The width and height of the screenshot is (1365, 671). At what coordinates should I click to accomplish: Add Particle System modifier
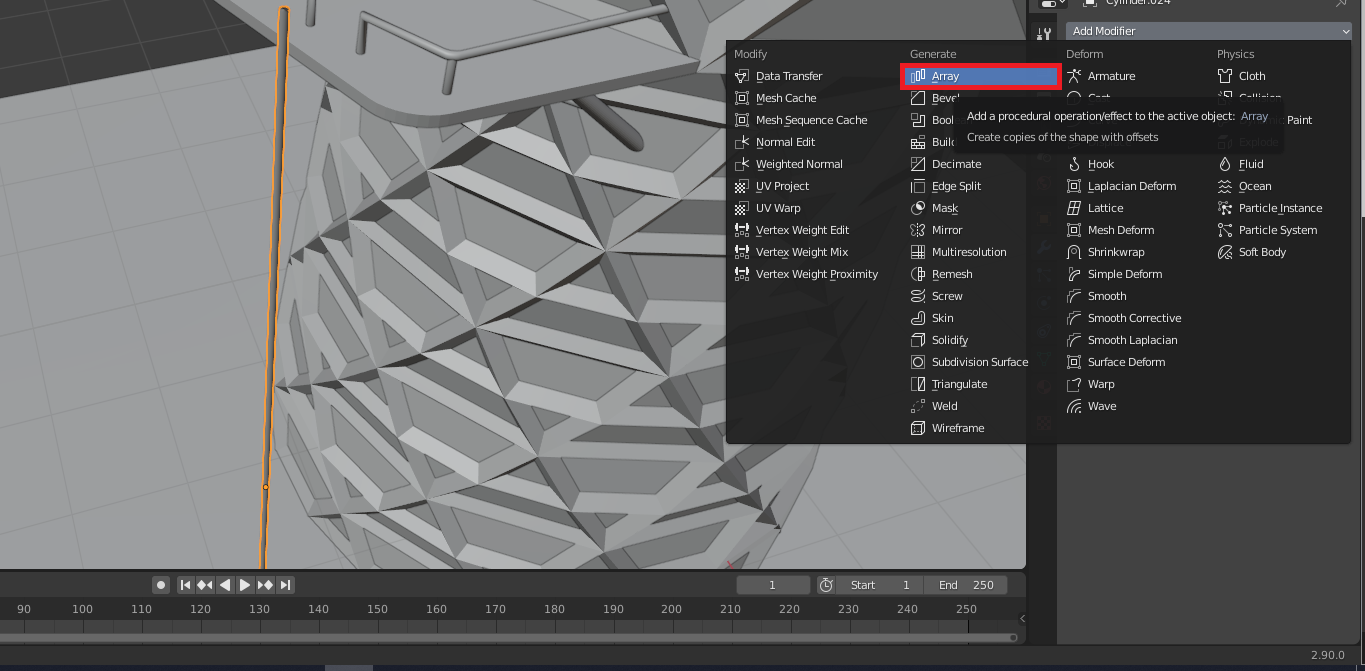point(1277,230)
